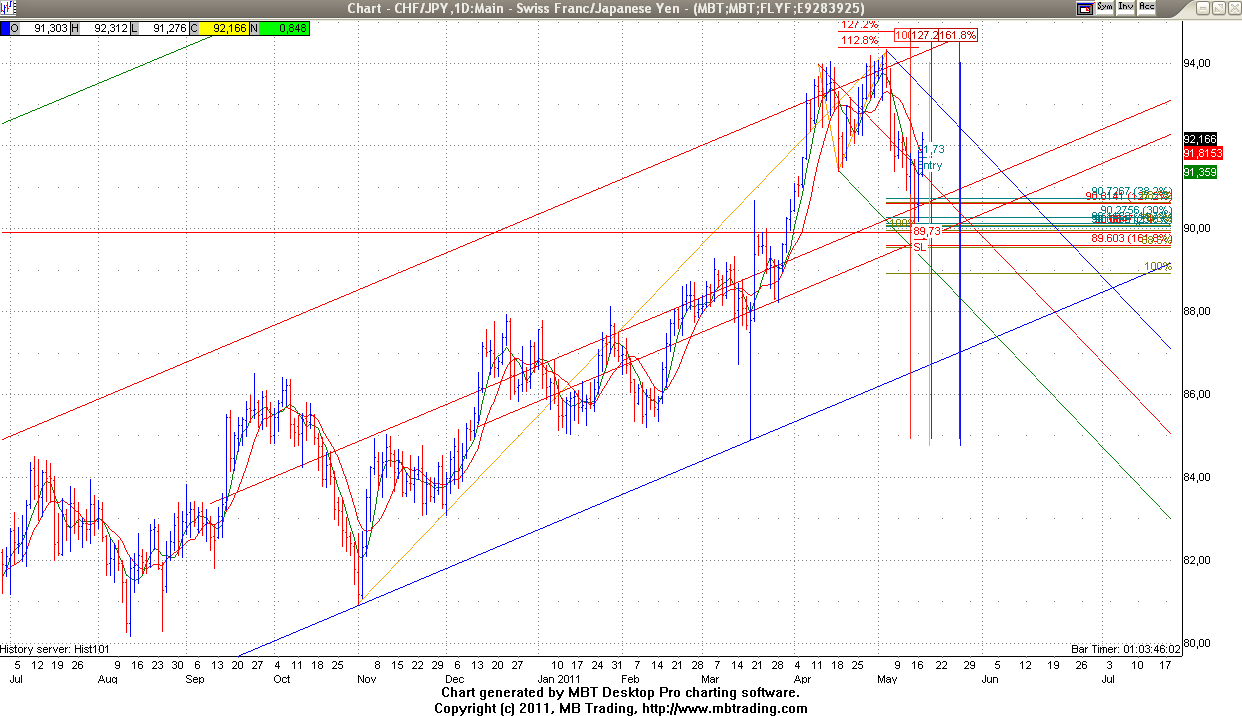Click the High value 92,312

click(x=107, y=28)
